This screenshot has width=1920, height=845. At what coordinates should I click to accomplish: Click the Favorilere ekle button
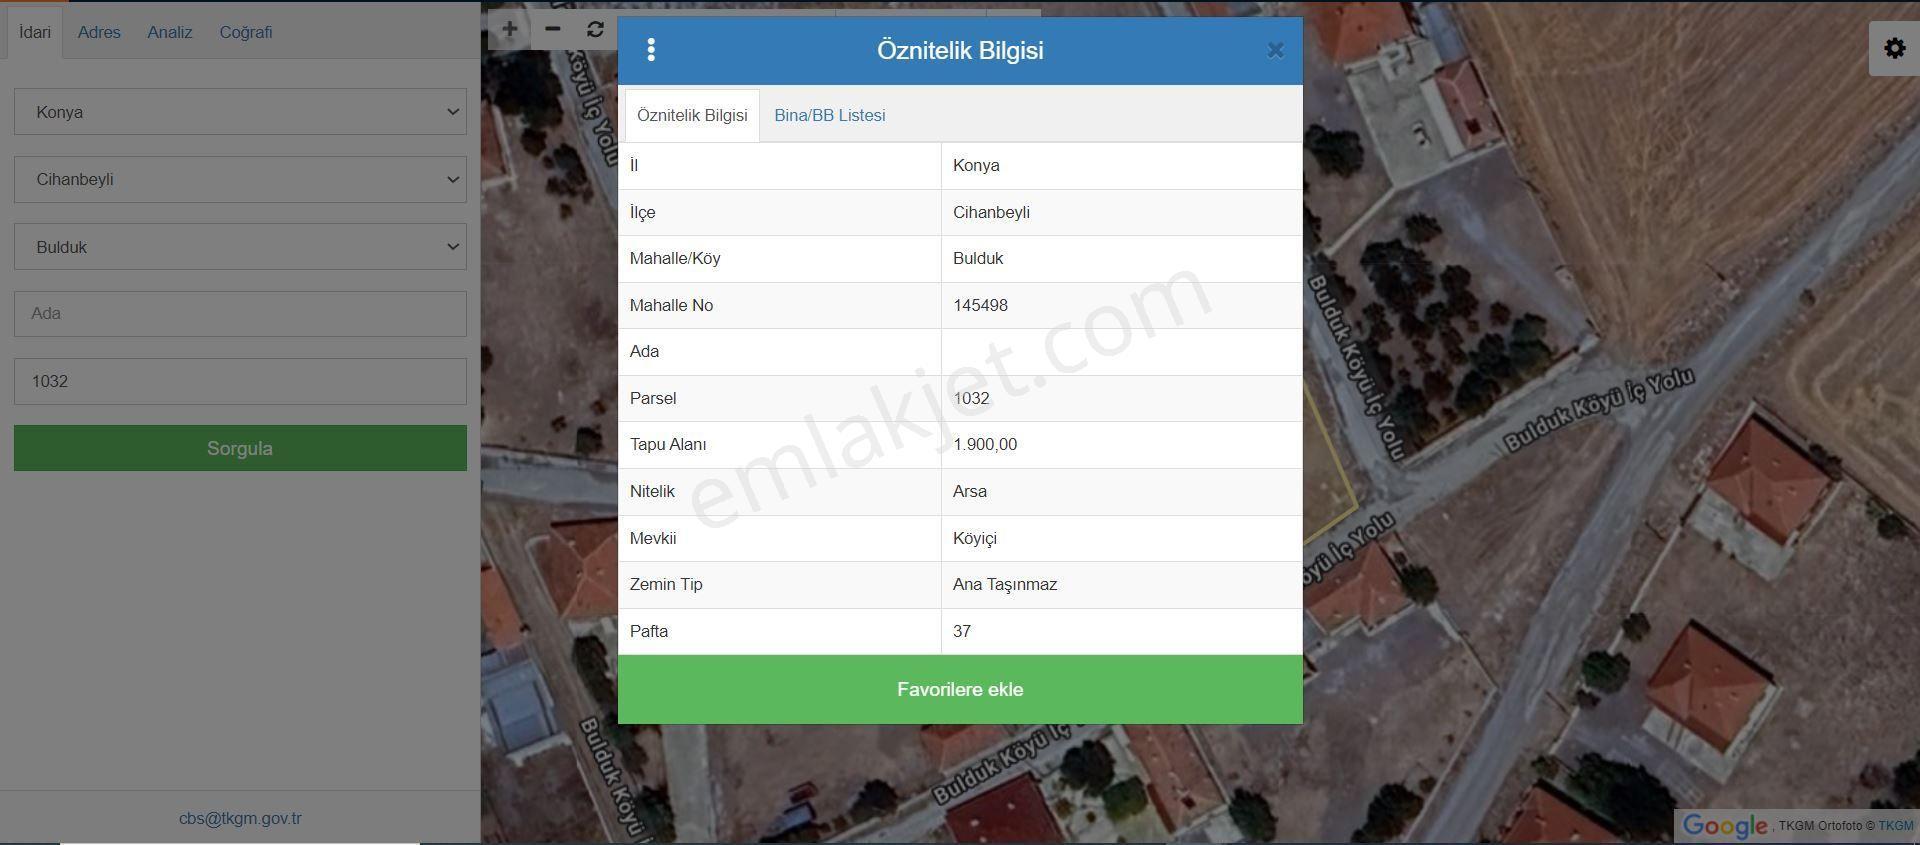(960, 689)
